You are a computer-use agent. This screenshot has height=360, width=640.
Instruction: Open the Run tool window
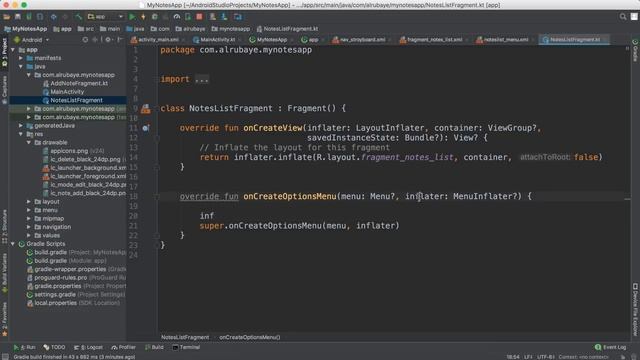pyautogui.click(x=24, y=347)
